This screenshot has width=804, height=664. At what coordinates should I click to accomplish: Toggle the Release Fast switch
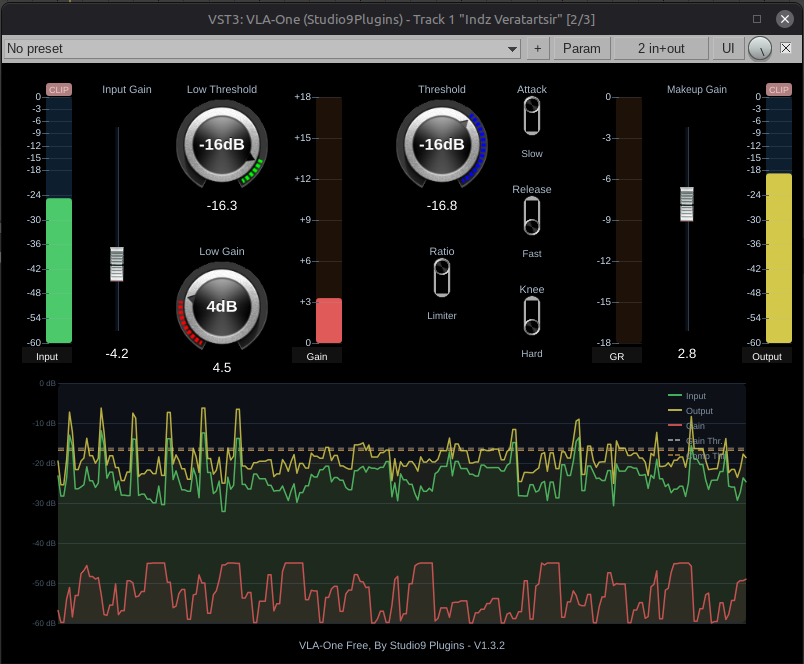(532, 216)
